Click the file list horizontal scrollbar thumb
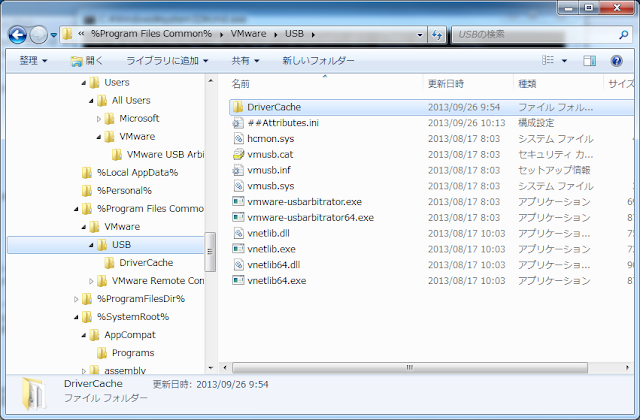This screenshot has width=640, height=420. coord(410,368)
